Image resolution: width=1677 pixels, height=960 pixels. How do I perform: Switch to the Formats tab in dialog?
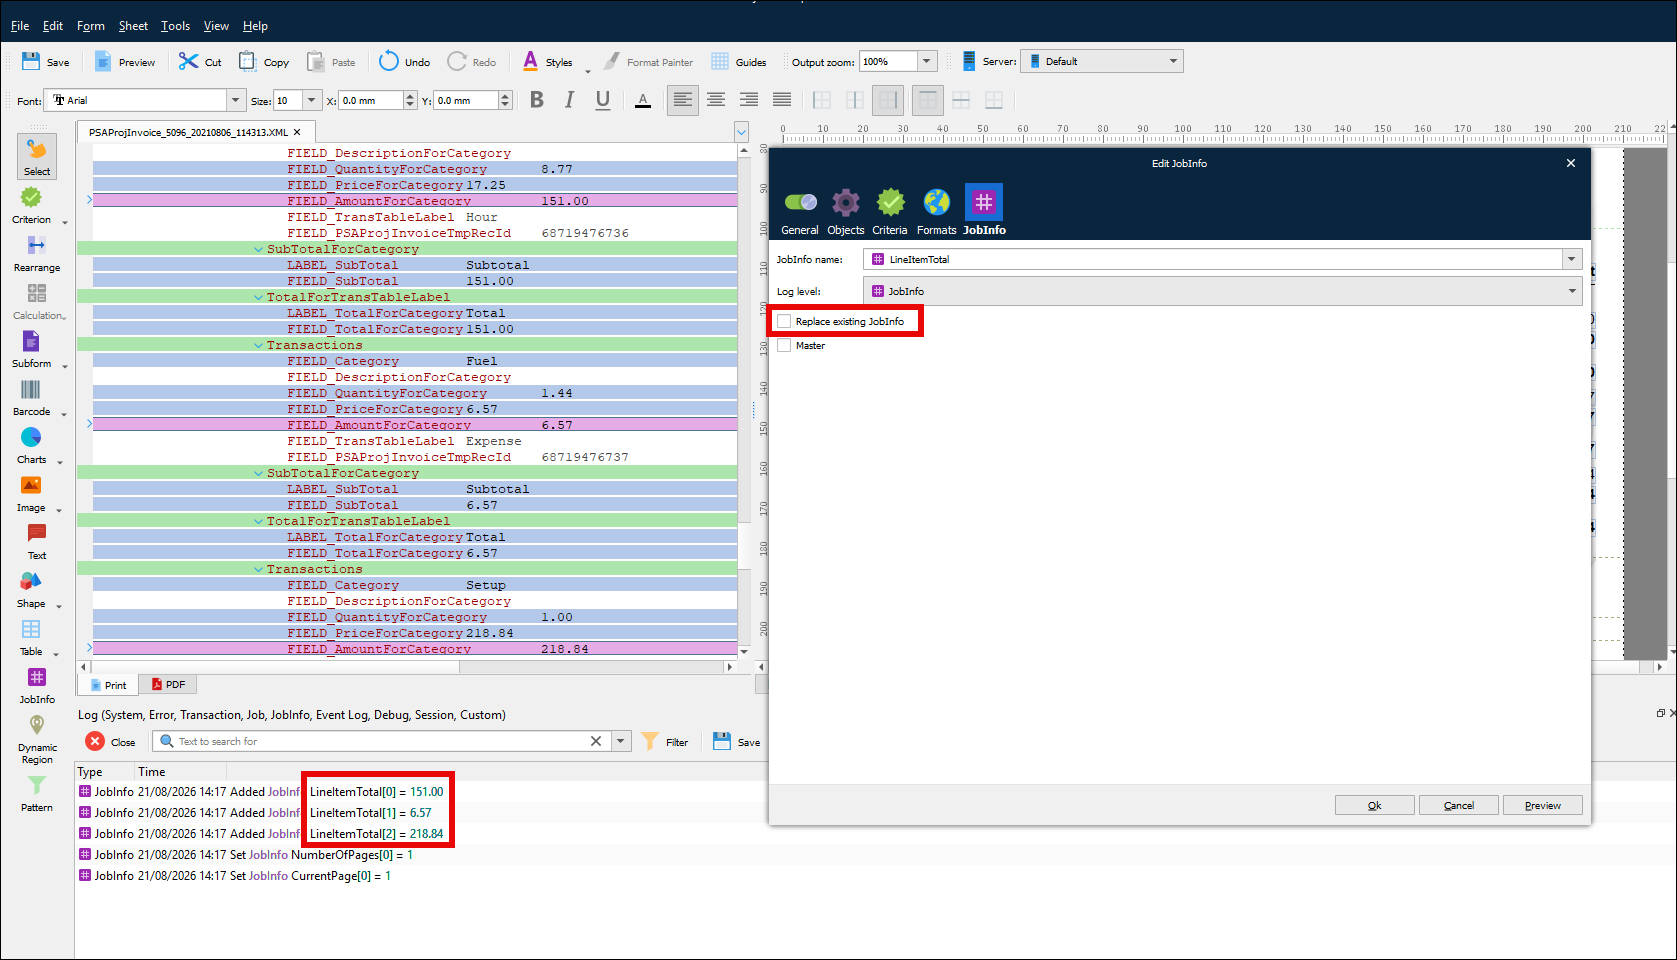pyautogui.click(x=937, y=212)
